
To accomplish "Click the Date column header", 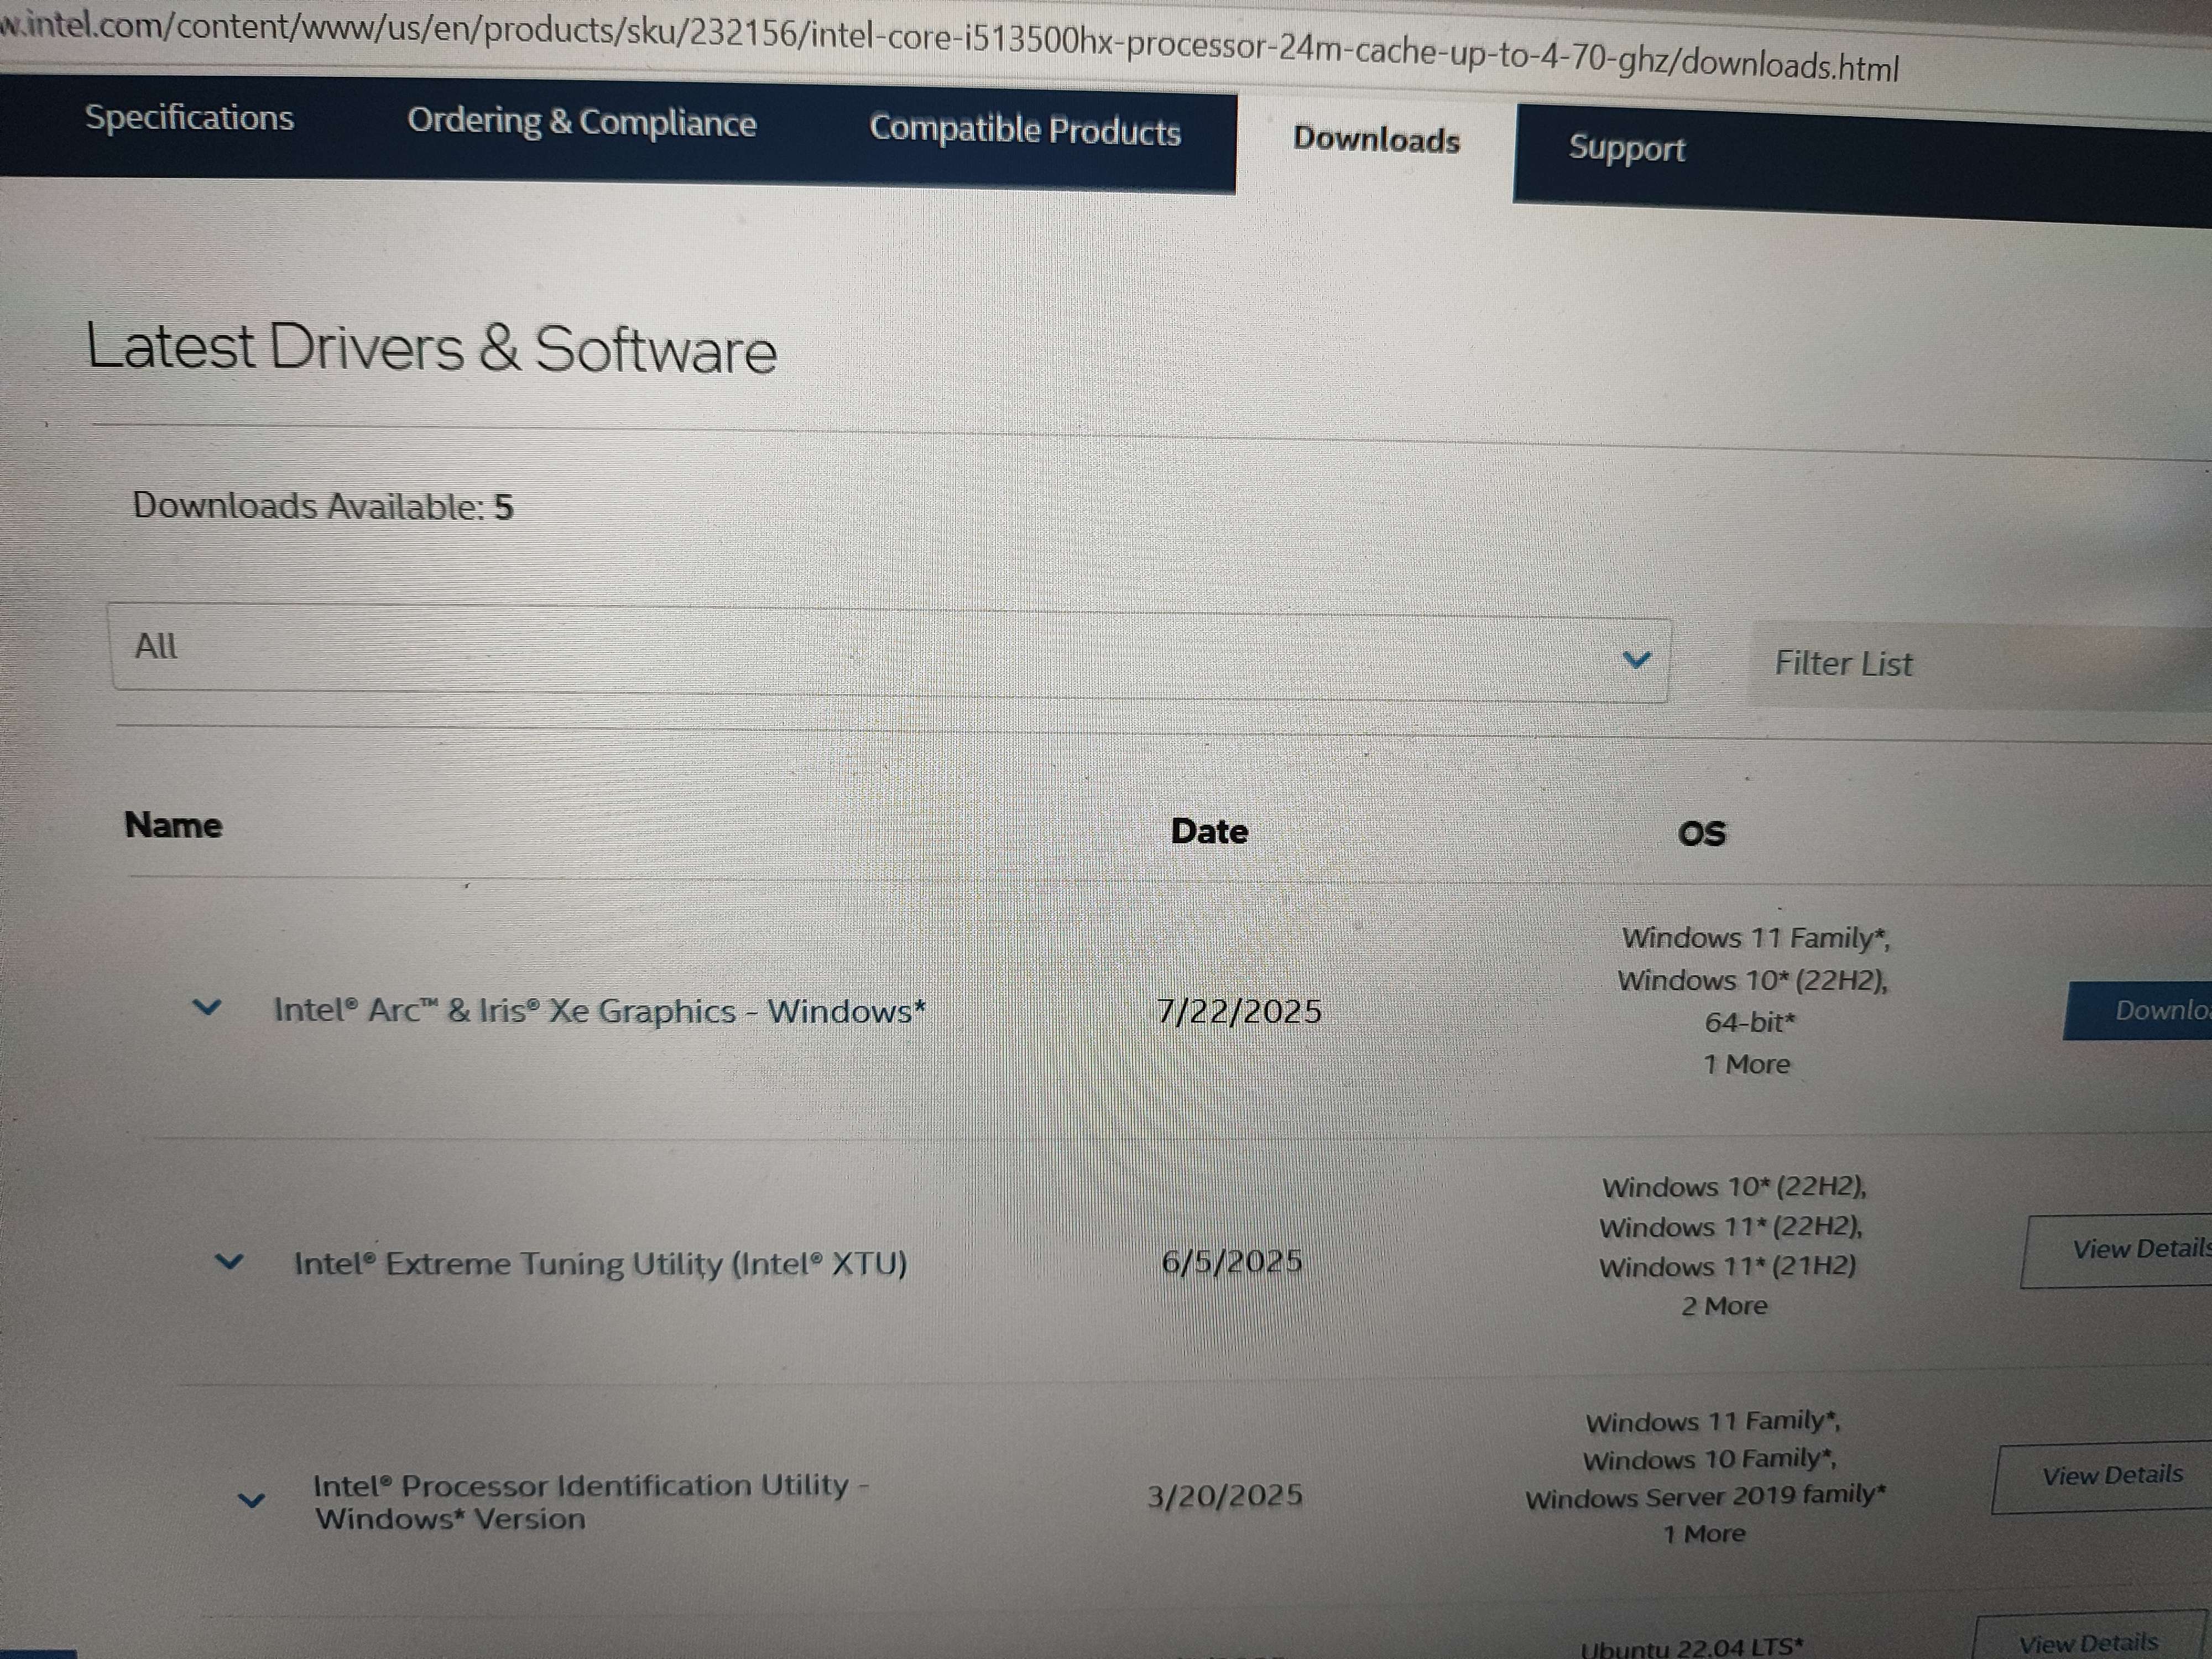I will pos(1209,832).
